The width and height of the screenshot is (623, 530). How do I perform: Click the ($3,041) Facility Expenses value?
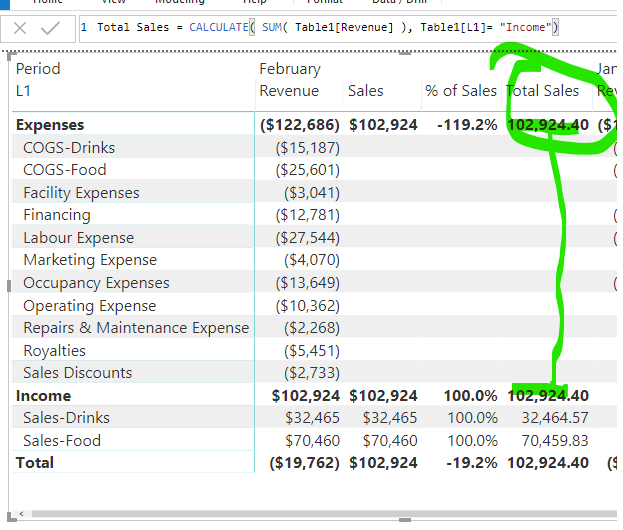coord(312,193)
